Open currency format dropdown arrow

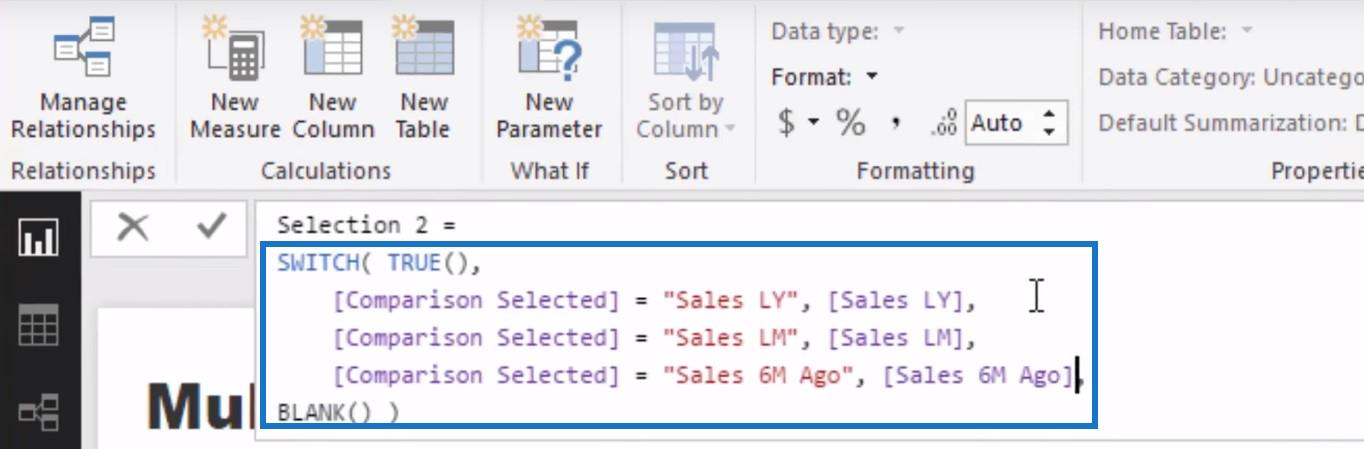(814, 123)
